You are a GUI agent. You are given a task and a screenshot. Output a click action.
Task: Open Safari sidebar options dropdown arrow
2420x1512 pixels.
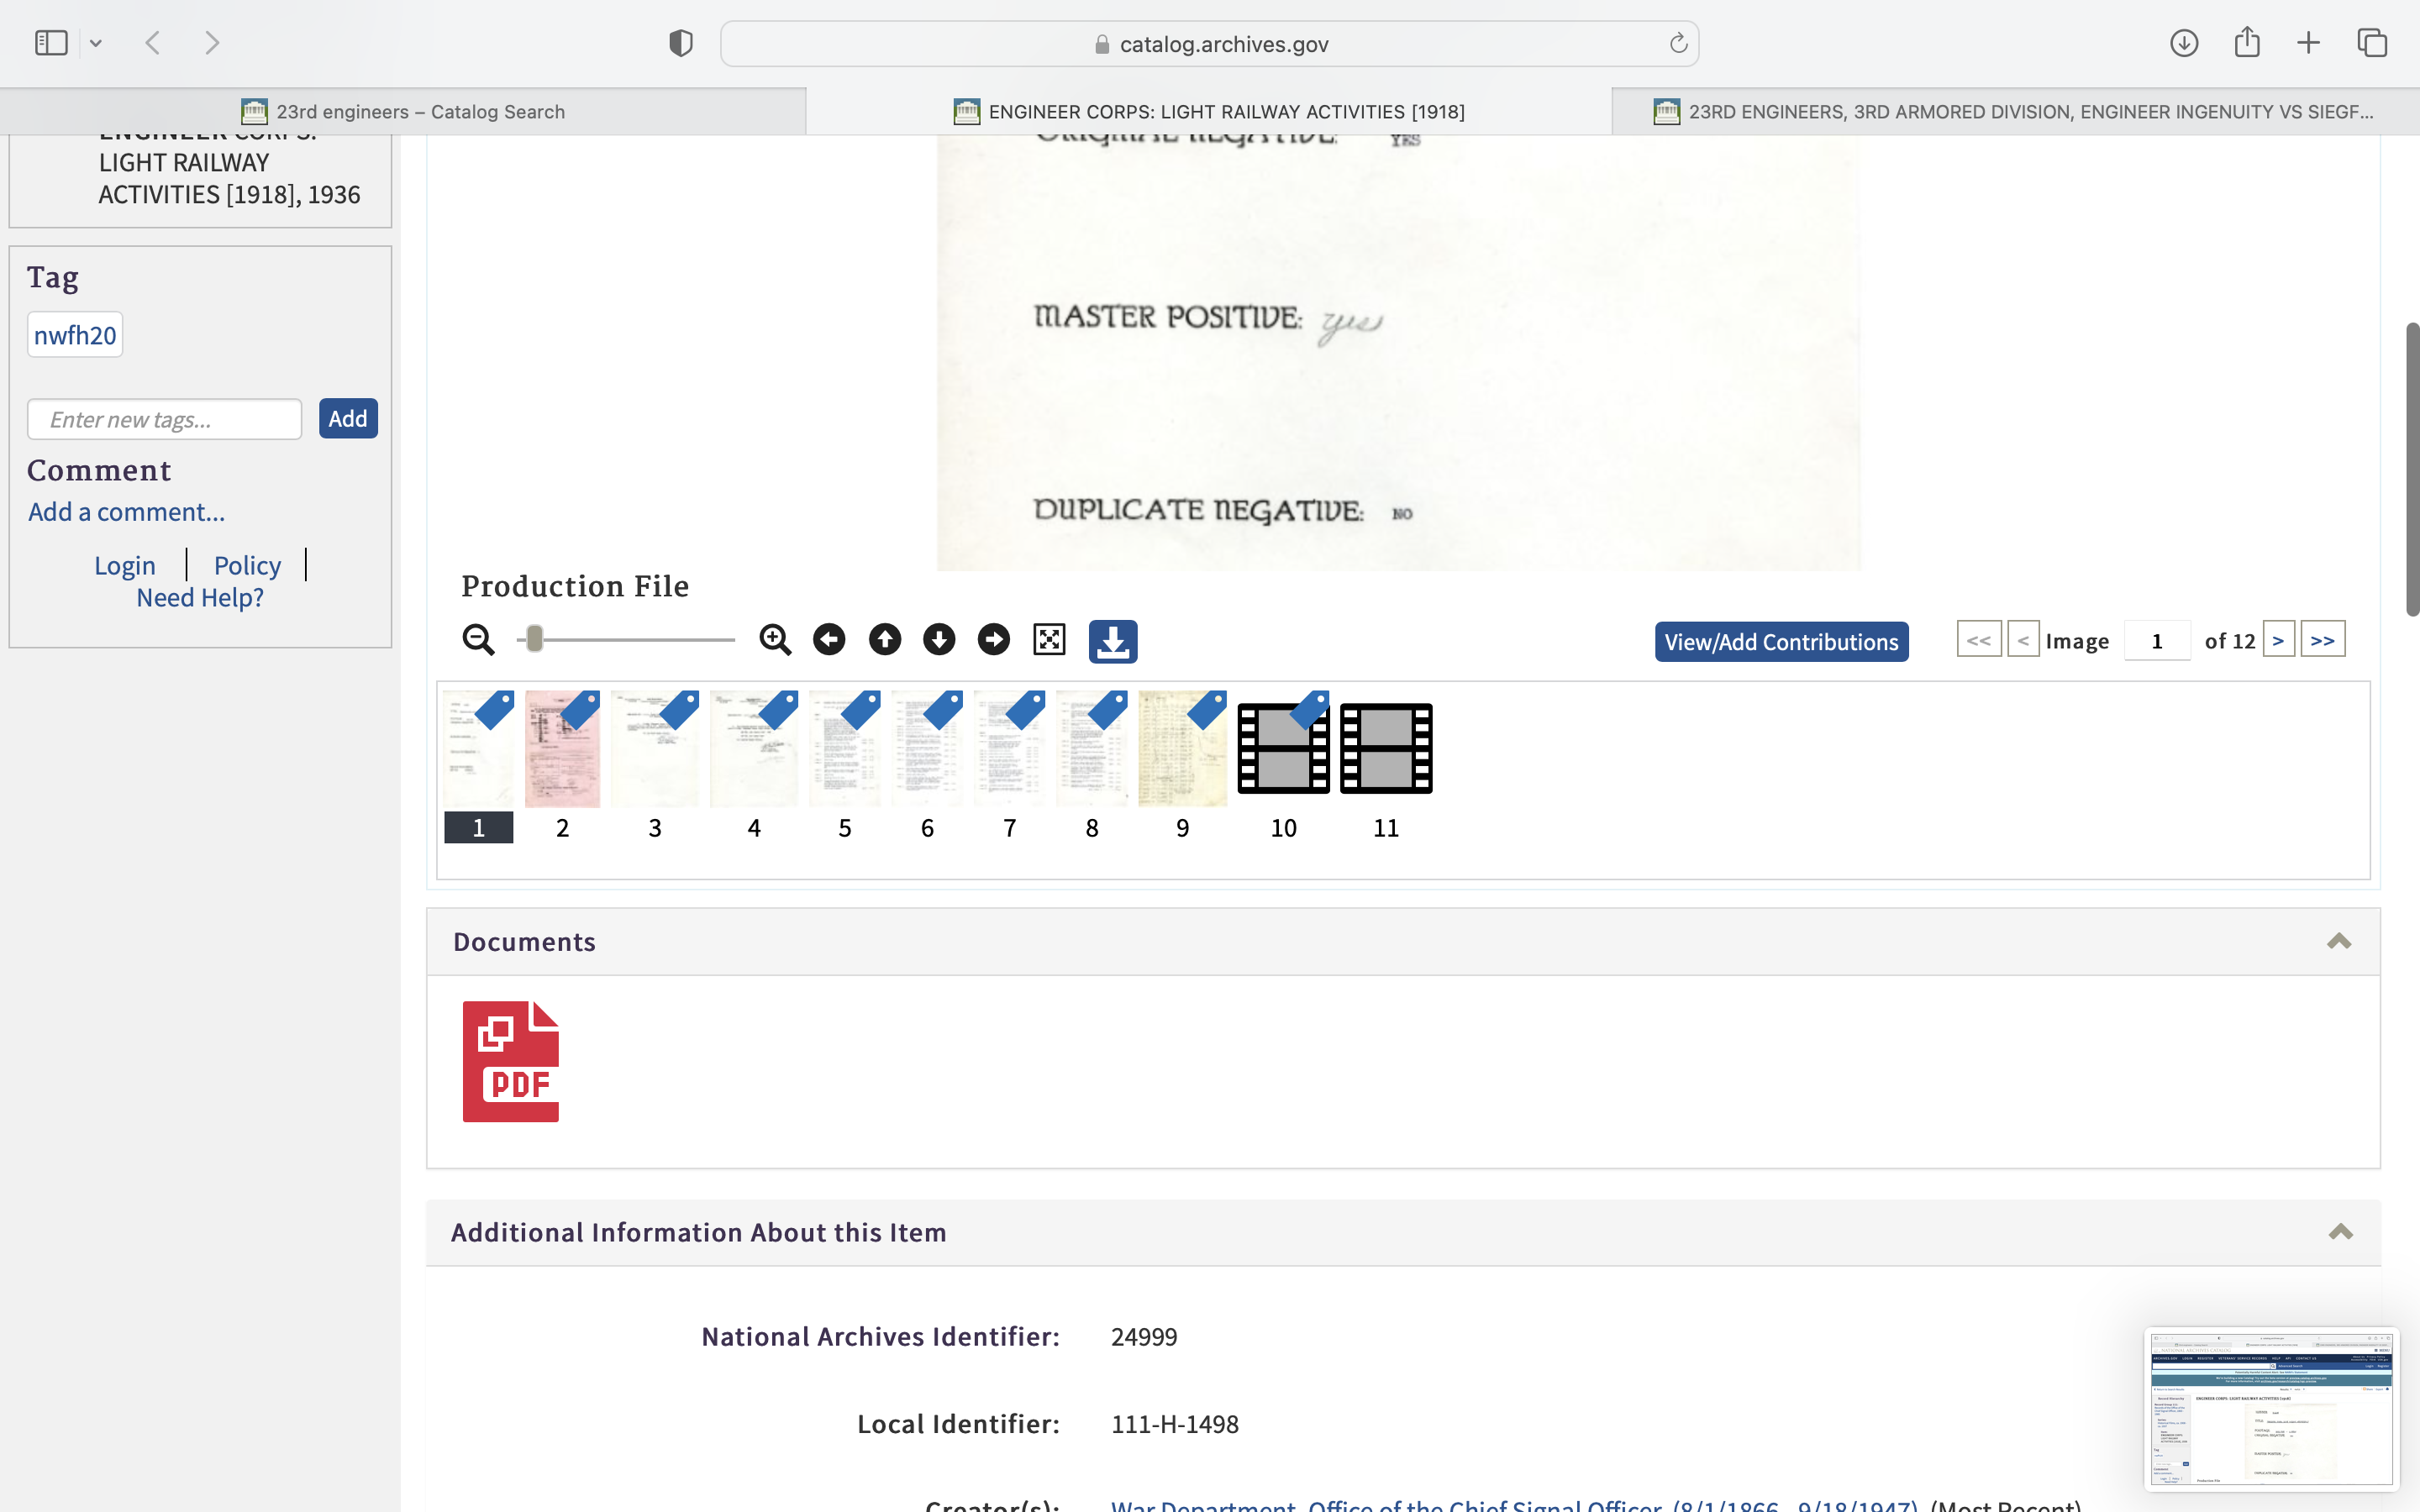click(x=96, y=43)
